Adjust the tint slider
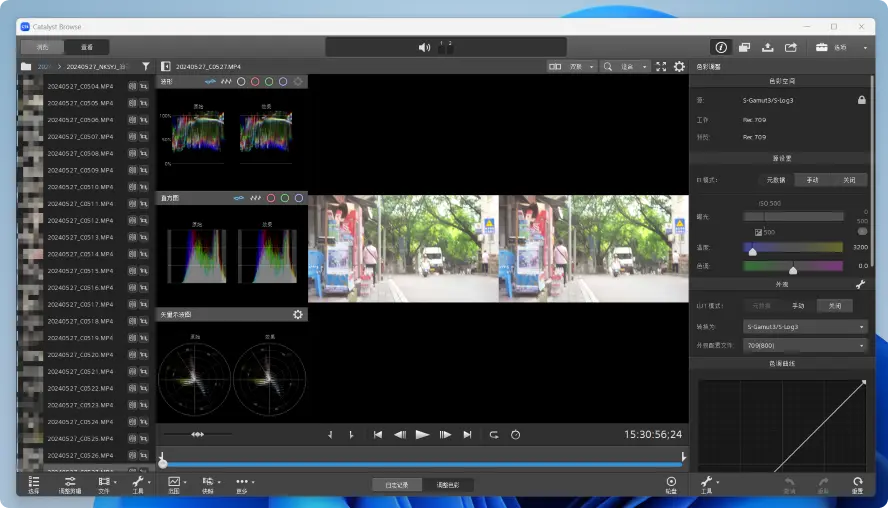The image size is (888, 508). [x=792, y=266]
